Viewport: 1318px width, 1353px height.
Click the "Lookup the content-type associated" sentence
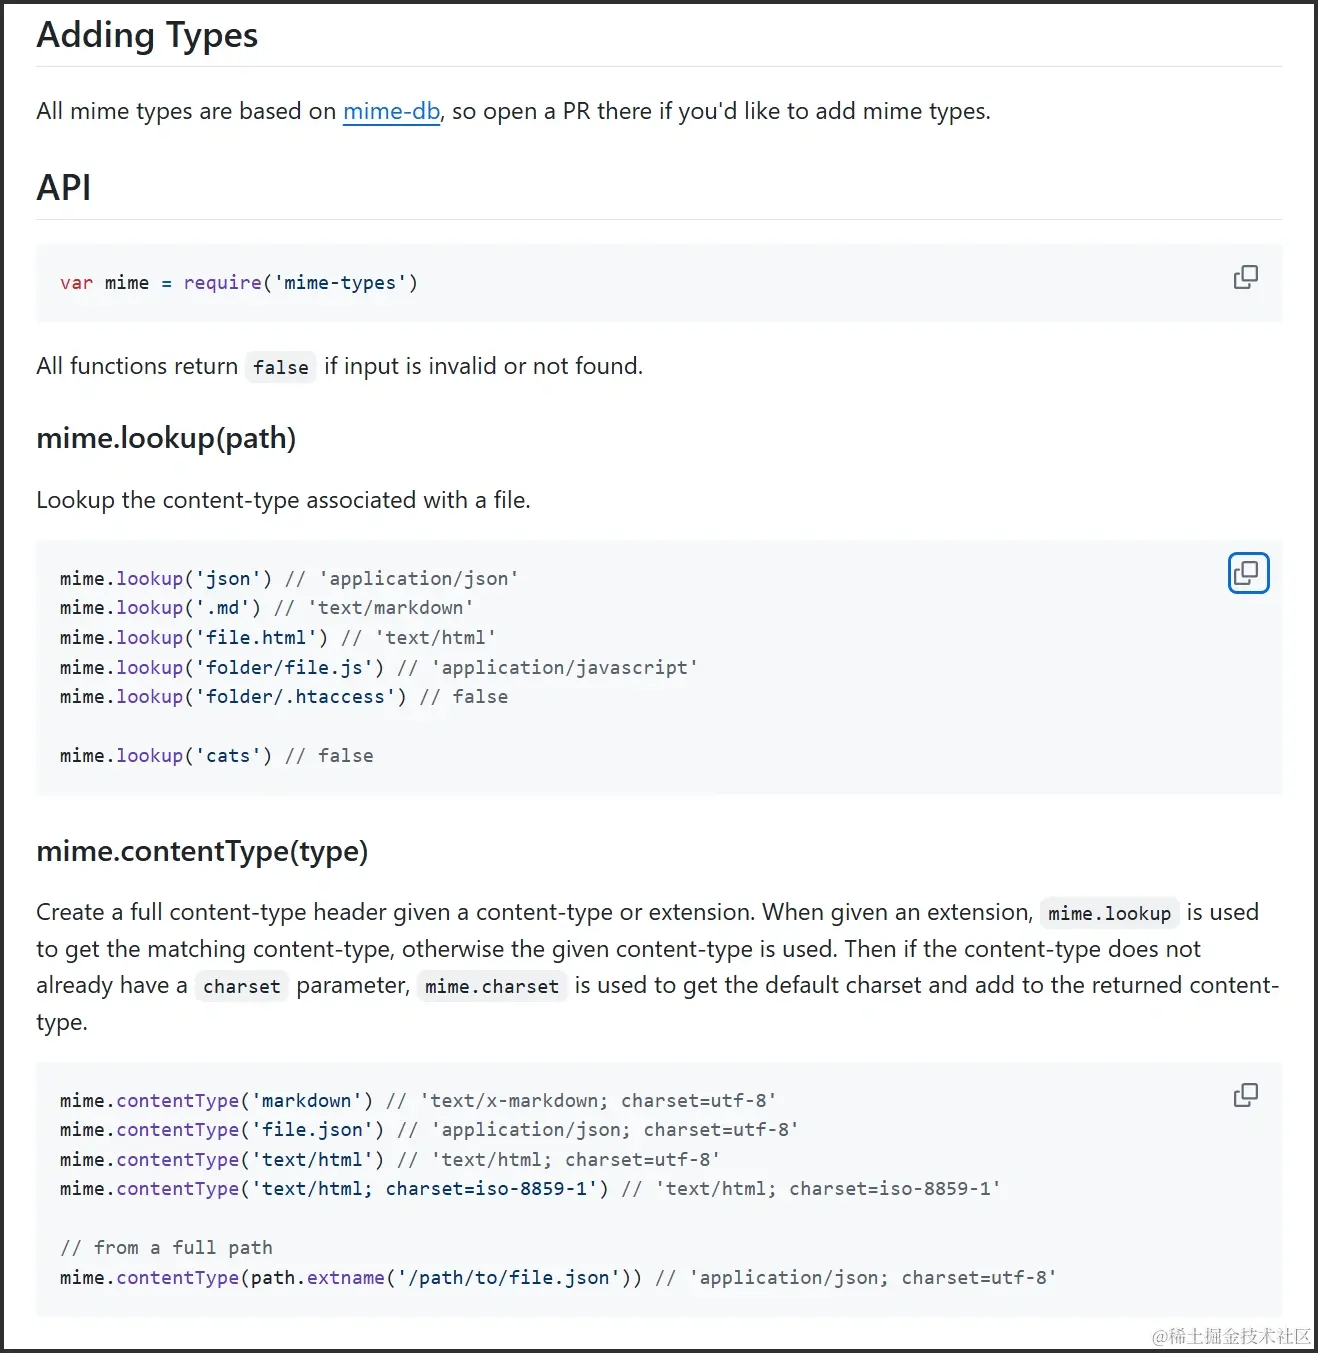[283, 500]
